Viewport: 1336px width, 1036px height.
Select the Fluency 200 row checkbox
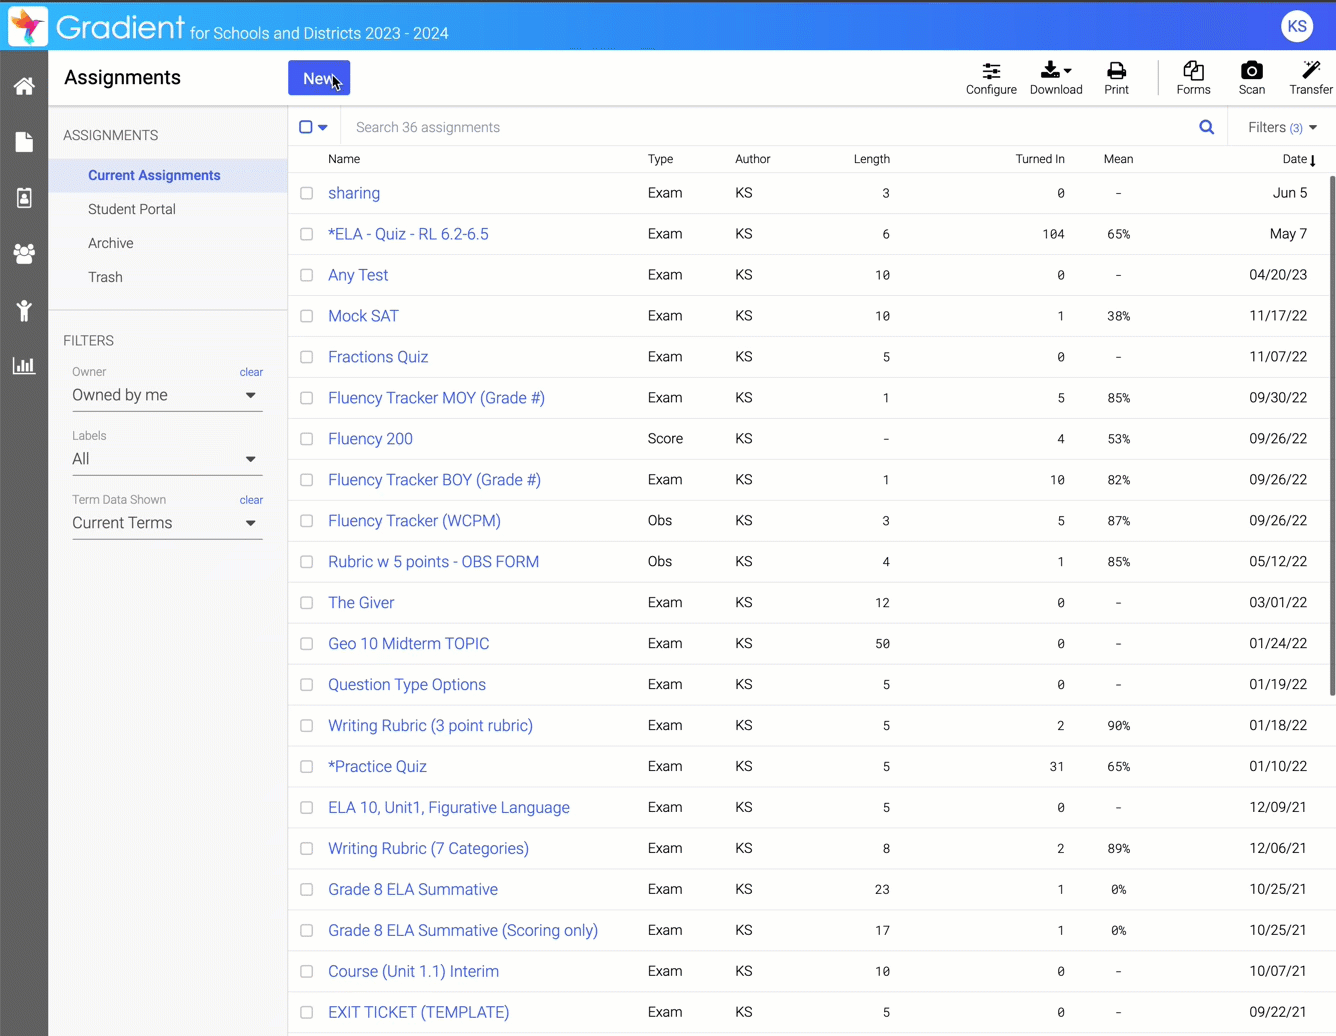coord(307,439)
